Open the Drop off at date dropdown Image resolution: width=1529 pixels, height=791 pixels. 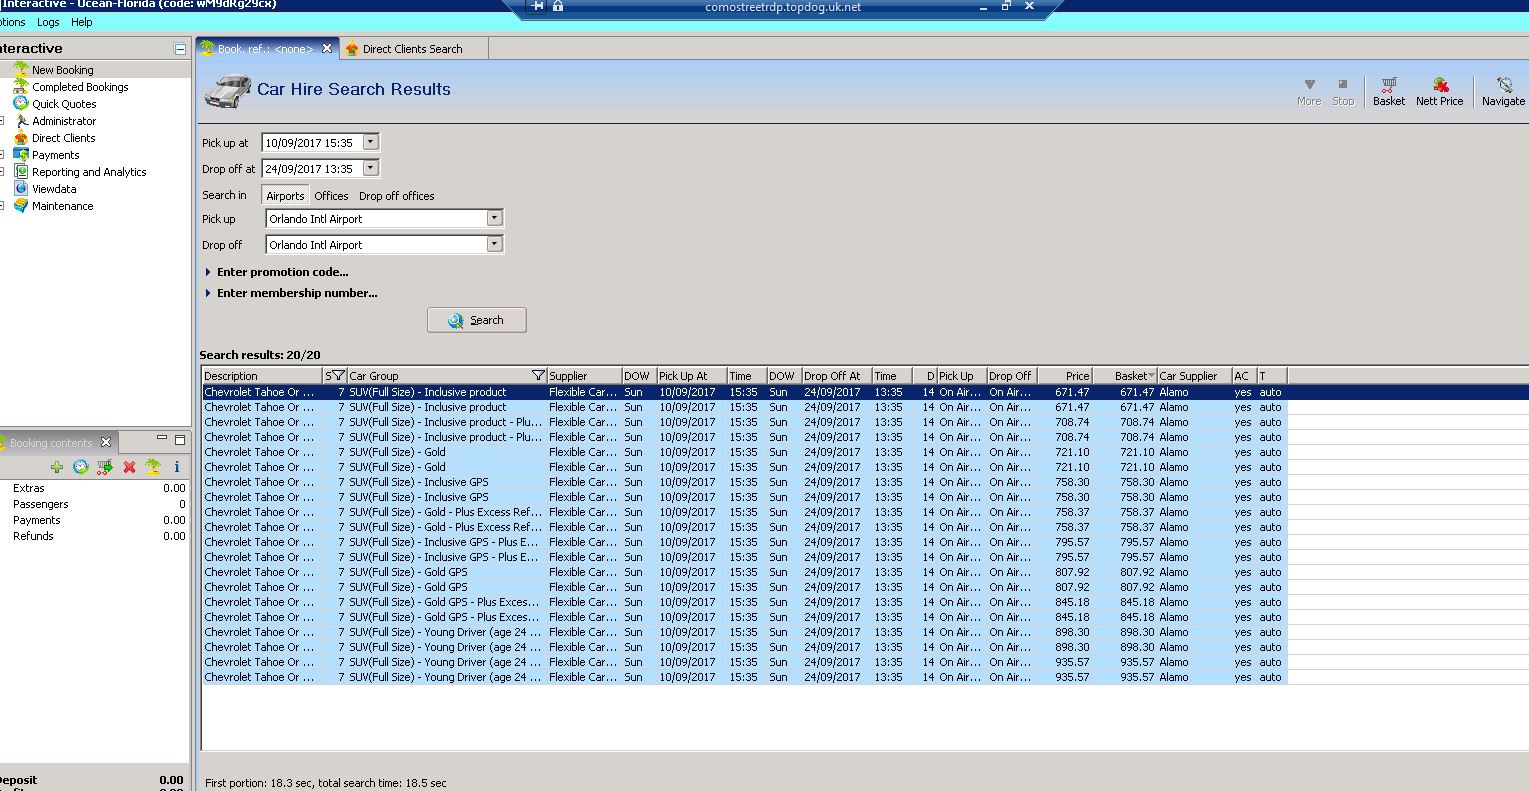coord(371,169)
